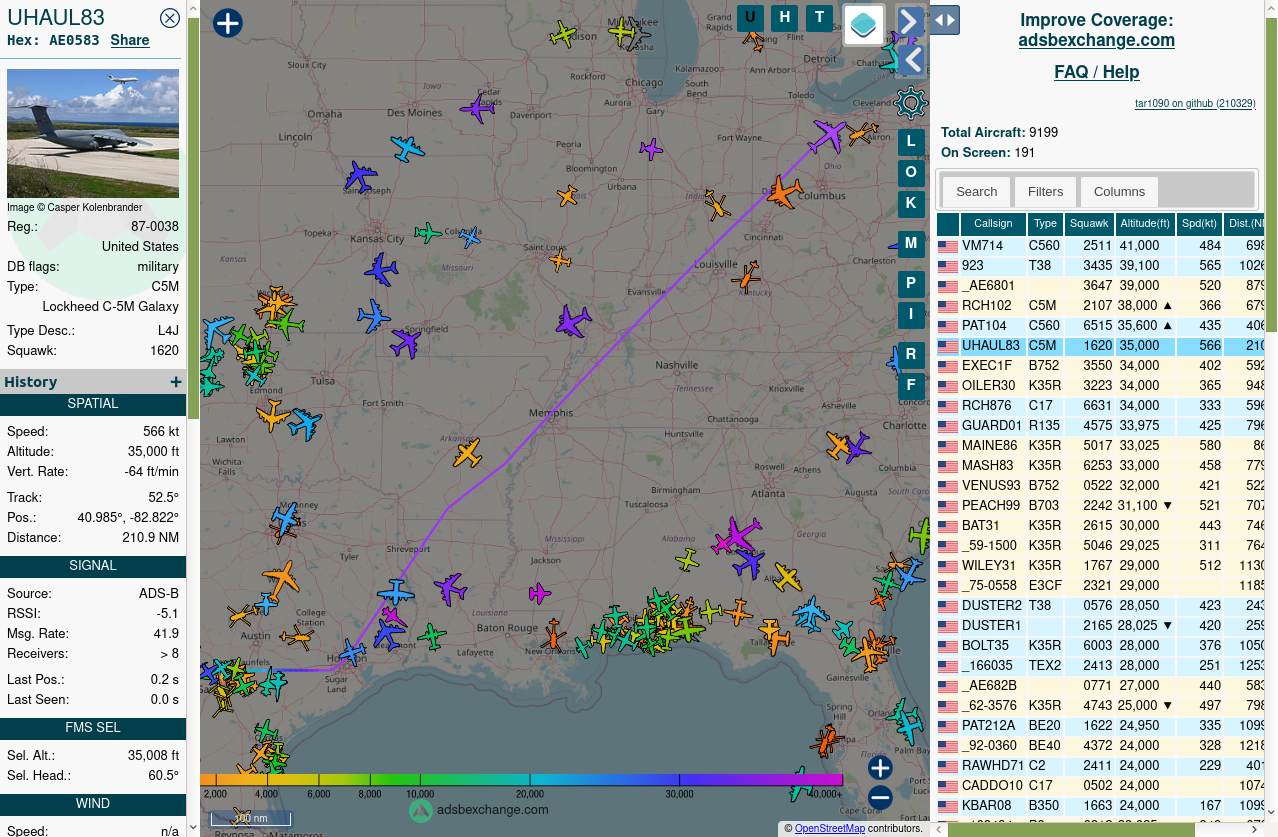The image size is (1278, 837).
Task: Open the Share link for UHAUL83
Action: click(130, 40)
